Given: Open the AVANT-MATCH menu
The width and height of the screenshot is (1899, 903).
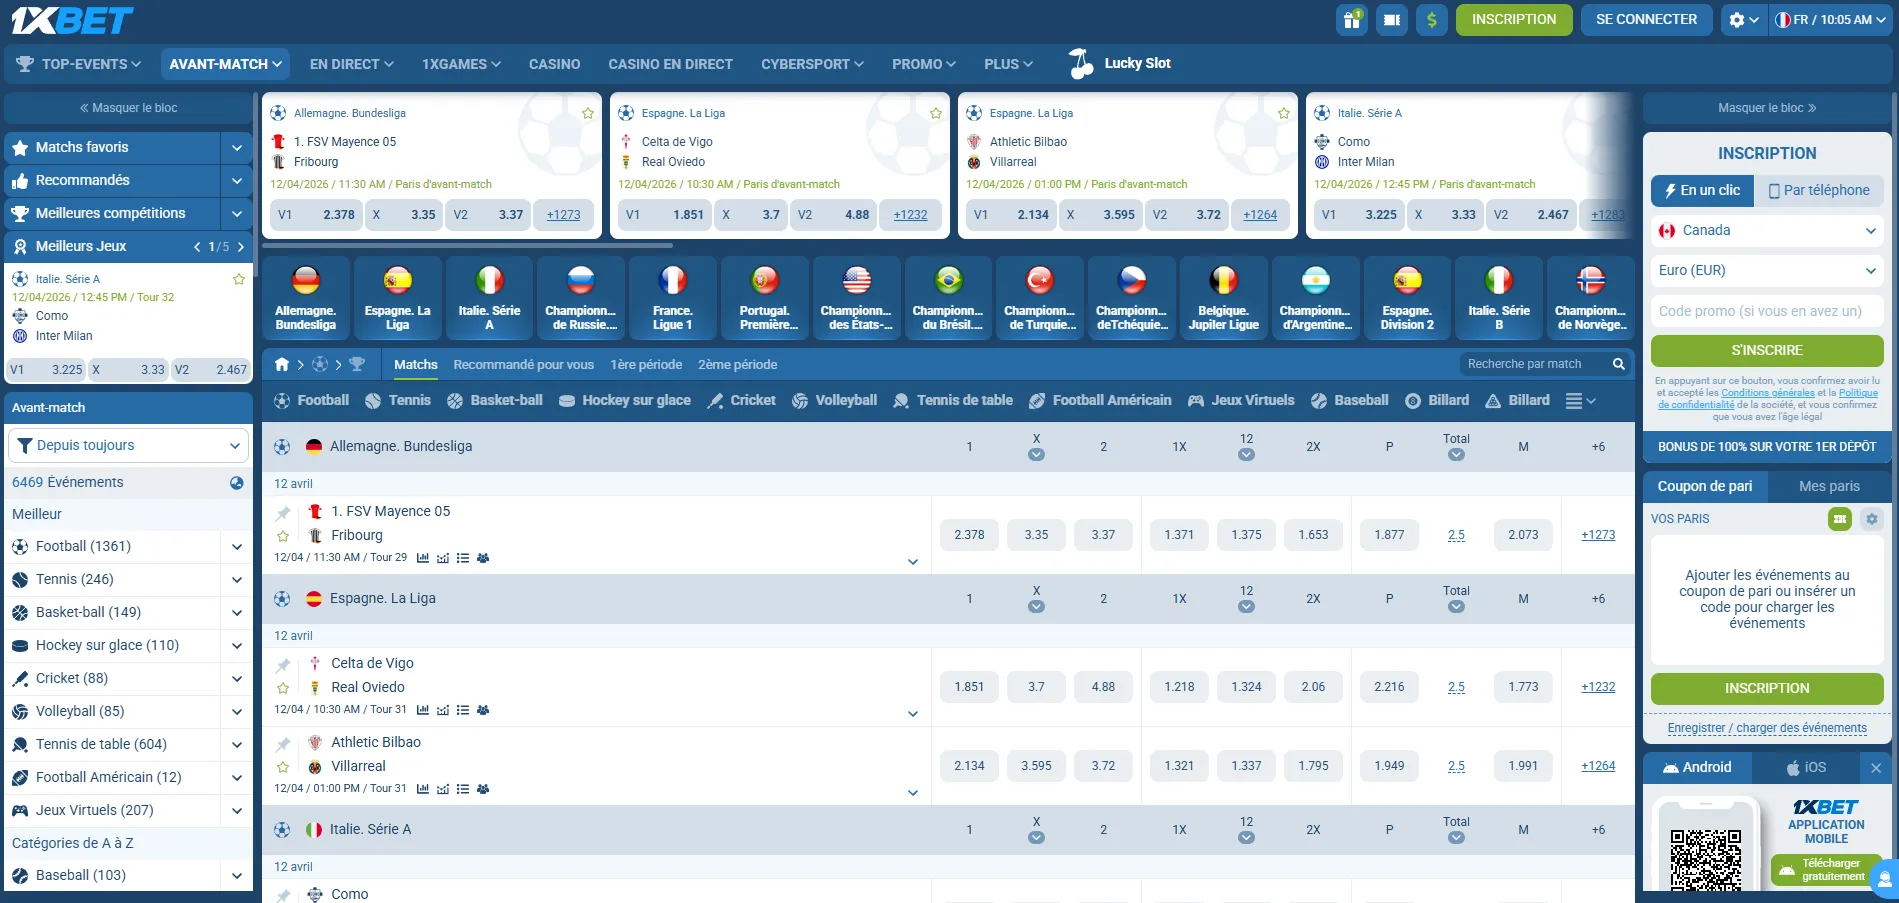Looking at the screenshot, I should pos(225,64).
